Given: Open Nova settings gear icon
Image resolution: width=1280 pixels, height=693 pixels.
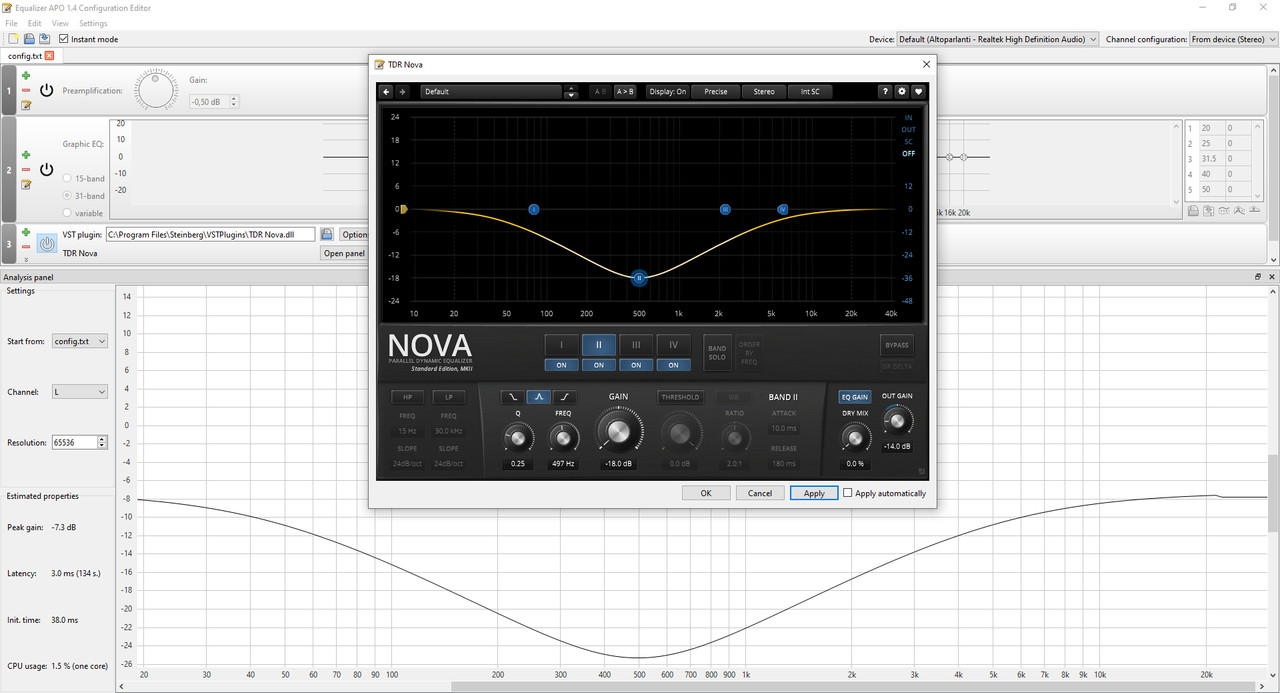Looking at the screenshot, I should (x=902, y=91).
